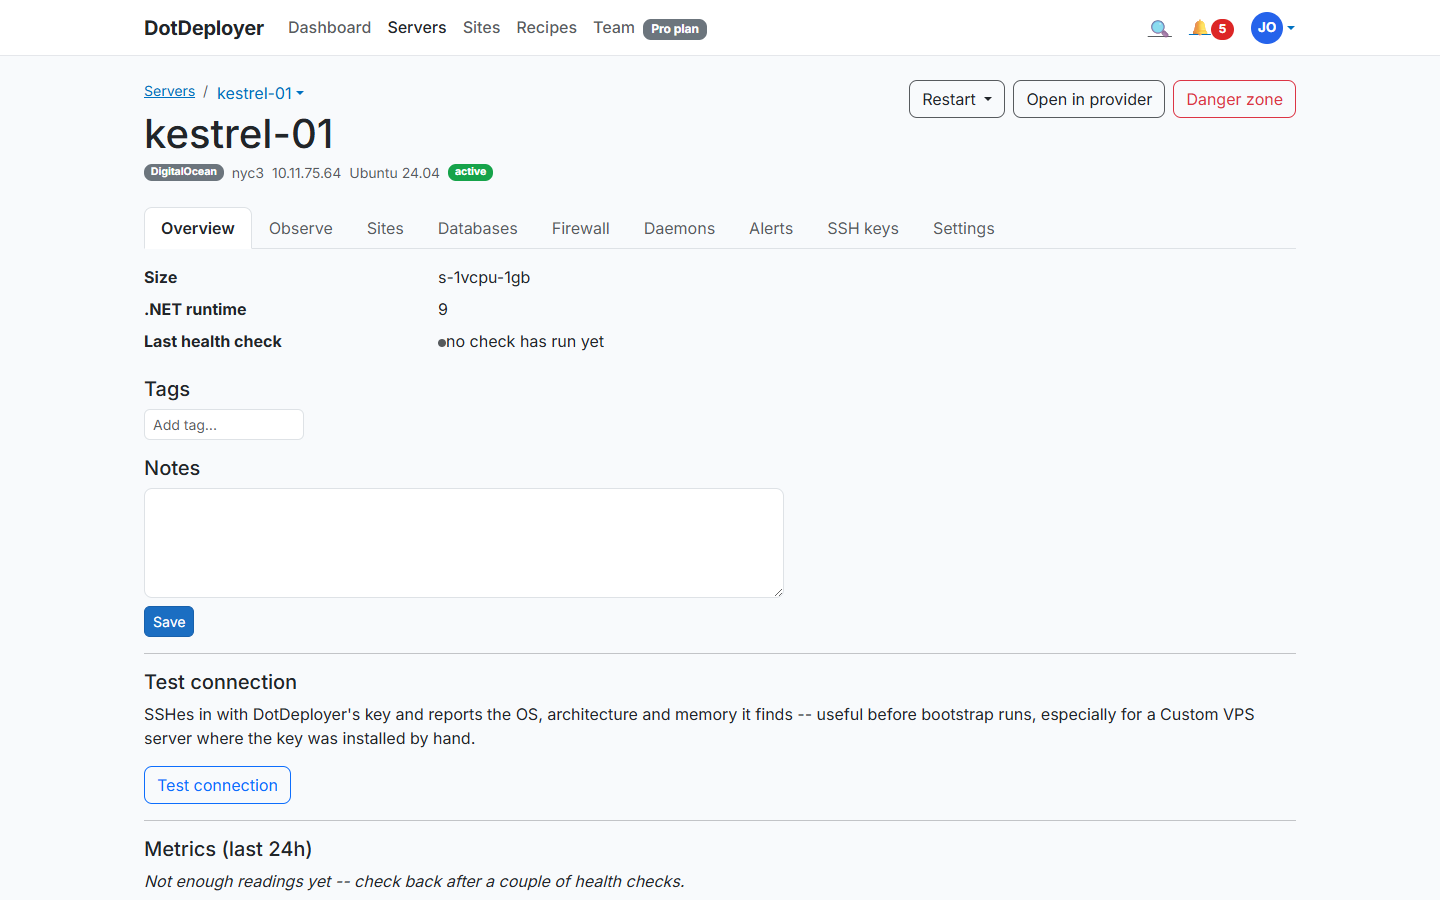Open the Danger zone button
The height and width of the screenshot is (900, 1440).
[1234, 99]
